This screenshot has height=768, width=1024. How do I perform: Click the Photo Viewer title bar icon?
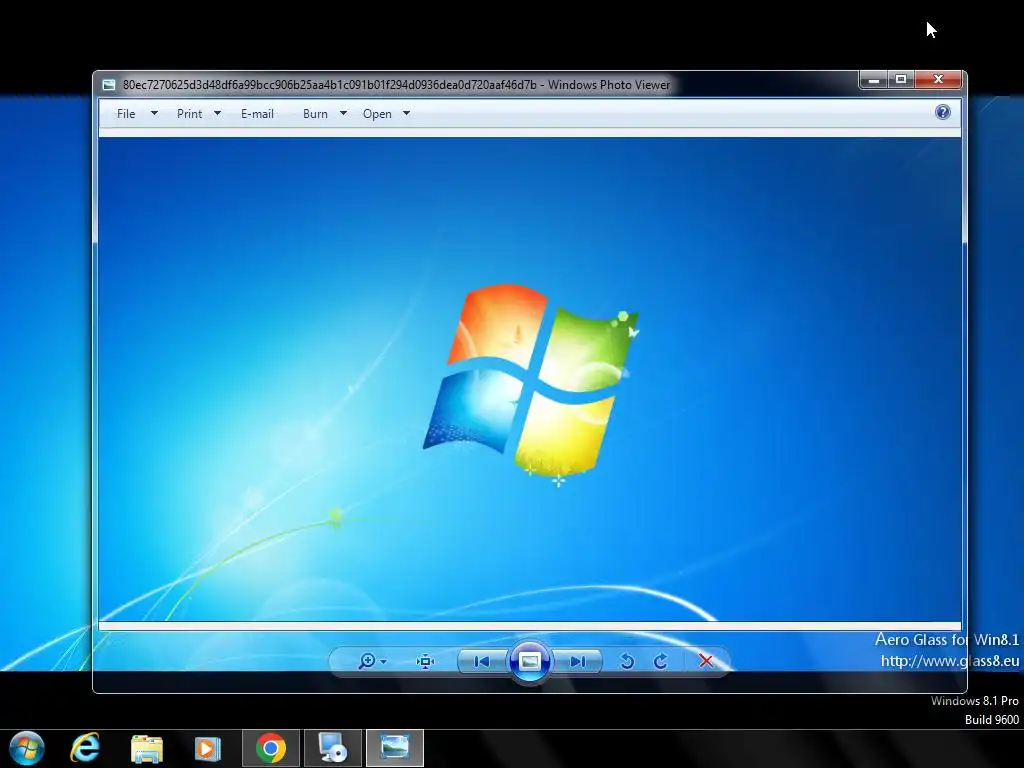[x=109, y=85]
